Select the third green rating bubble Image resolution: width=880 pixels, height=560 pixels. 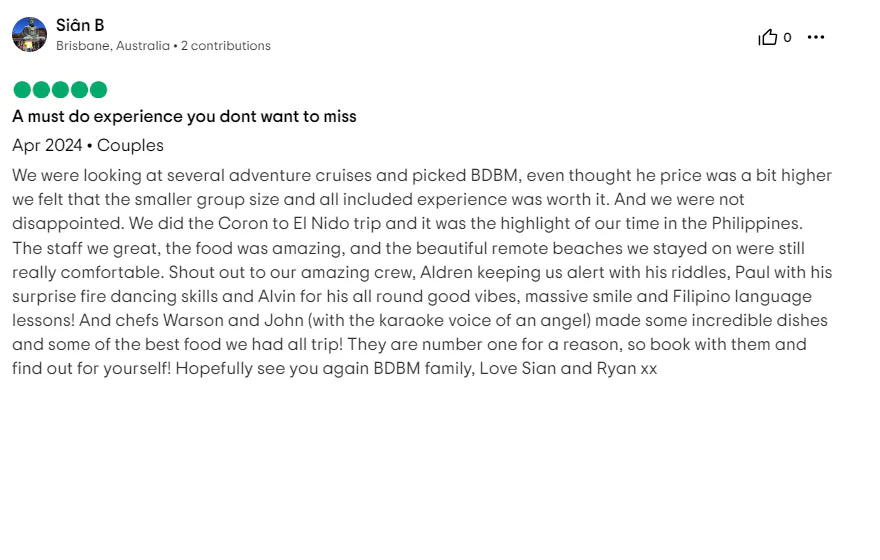(60, 90)
